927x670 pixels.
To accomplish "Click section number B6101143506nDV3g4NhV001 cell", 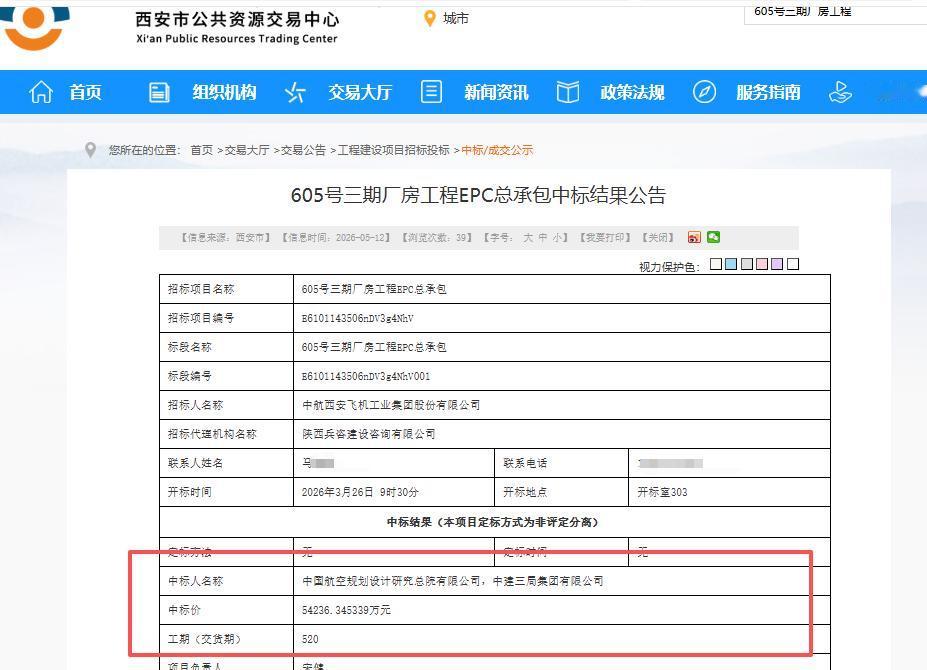I will click(562, 376).
